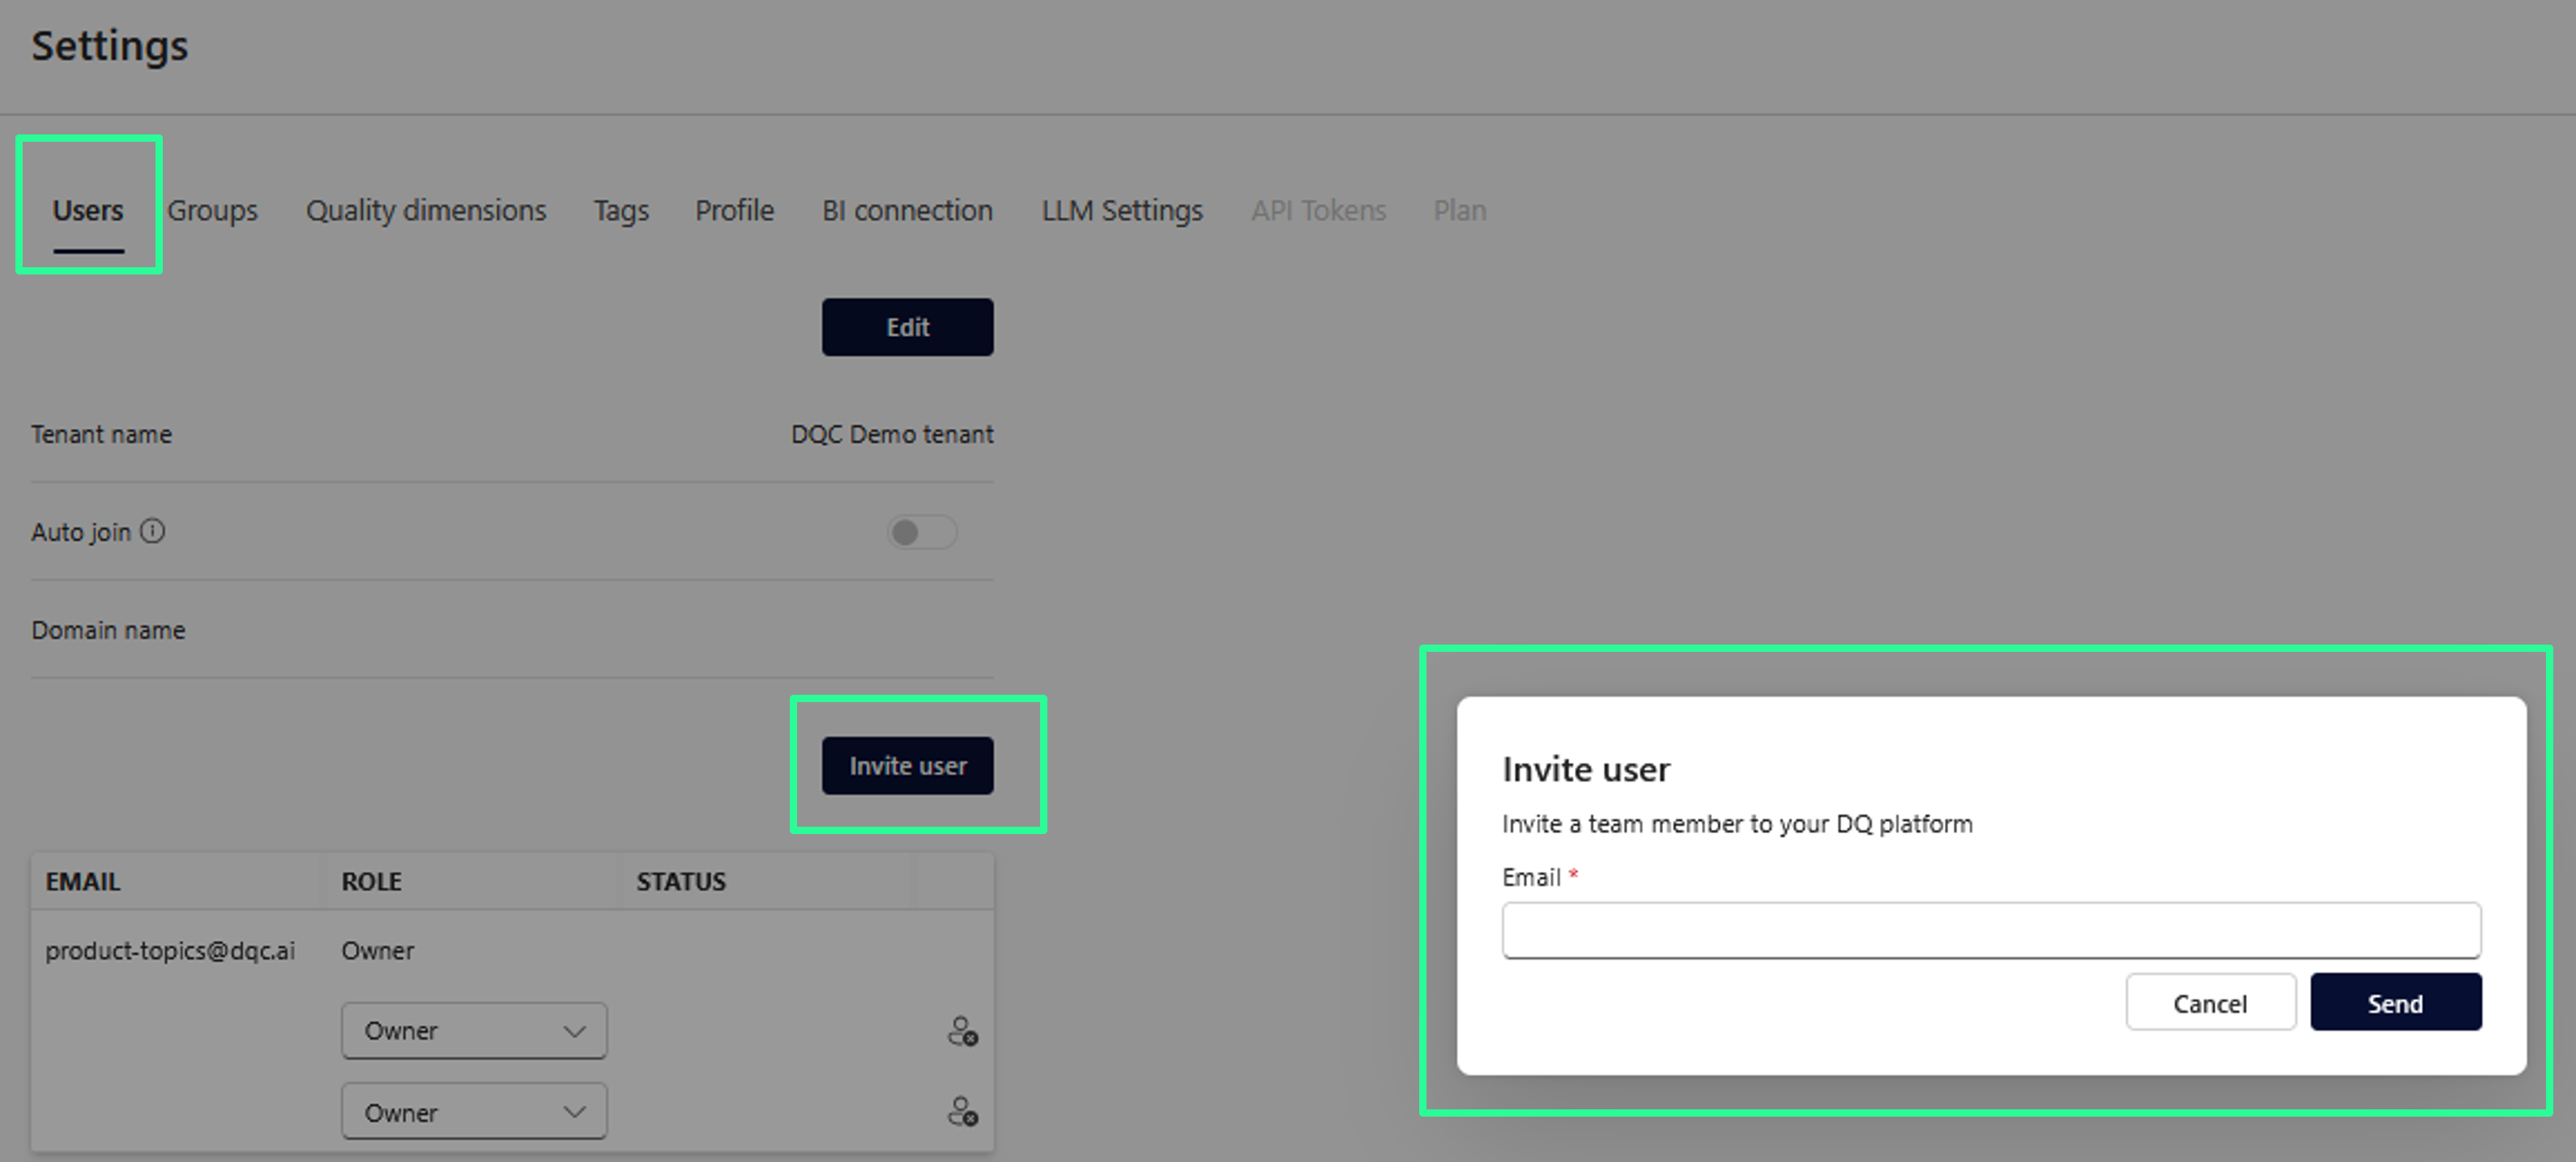Select the Profile tab
This screenshot has width=2576, height=1162.
point(734,211)
